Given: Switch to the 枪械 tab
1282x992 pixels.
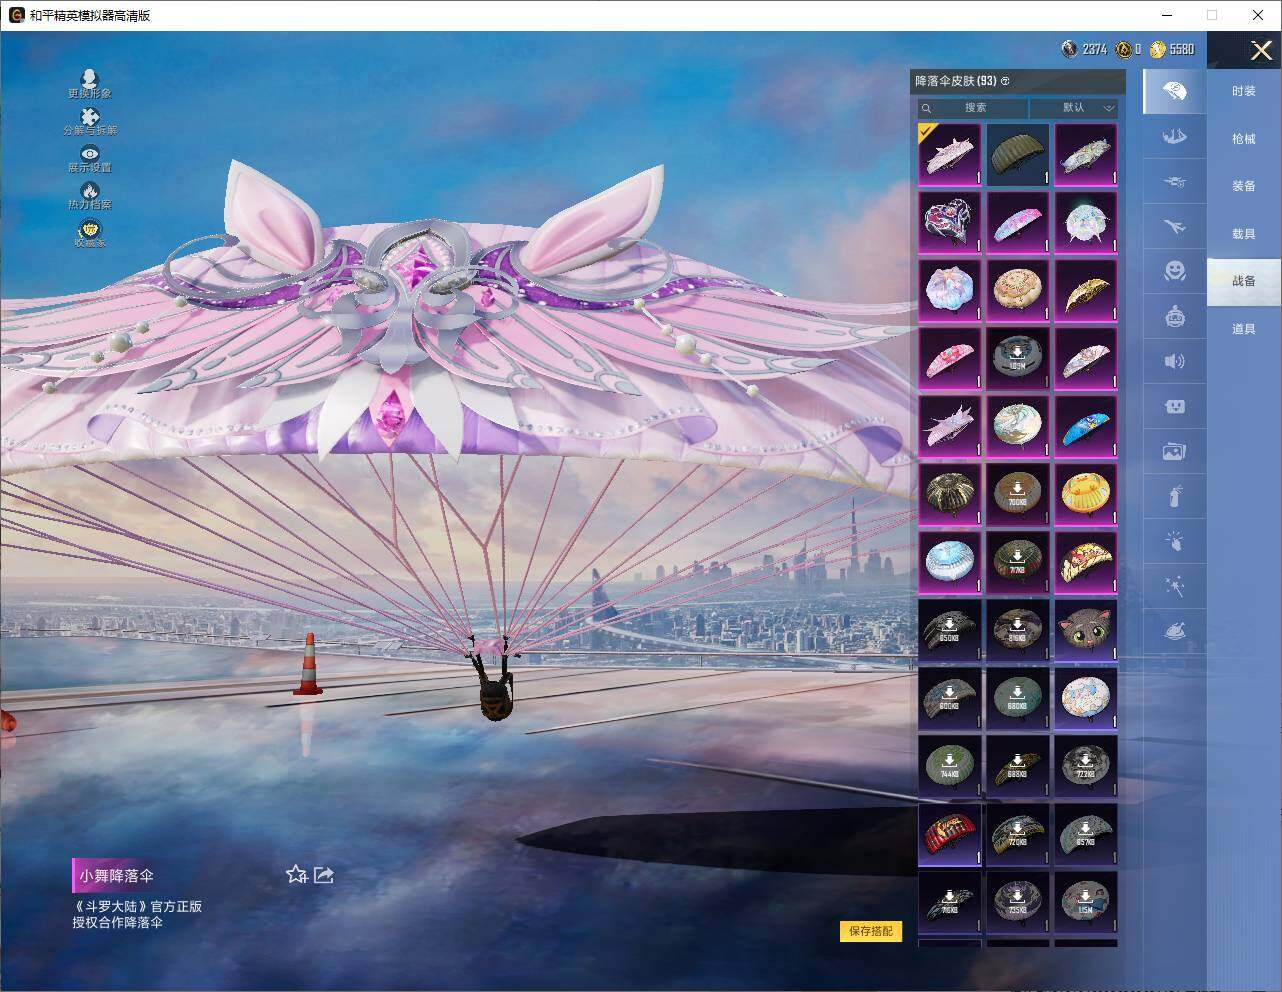Looking at the screenshot, I should [1243, 139].
